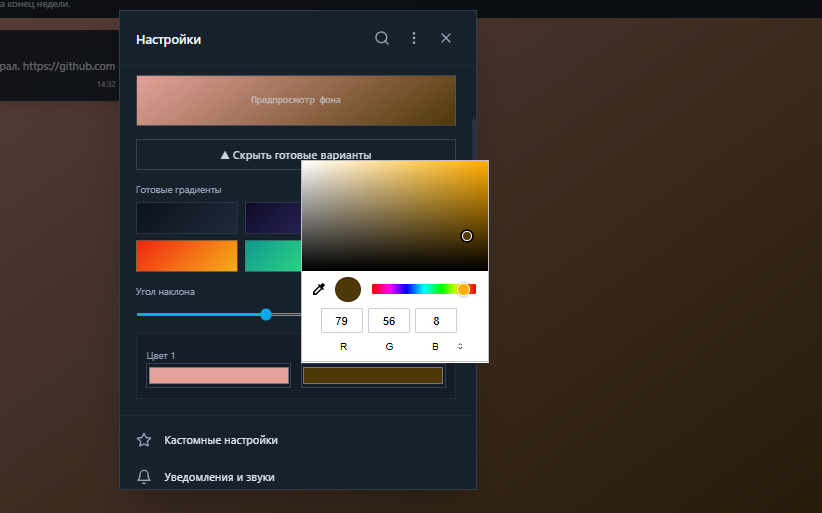Open the pink Цвет 1 swatch
Image resolution: width=822 pixels, height=513 pixels.
point(219,375)
